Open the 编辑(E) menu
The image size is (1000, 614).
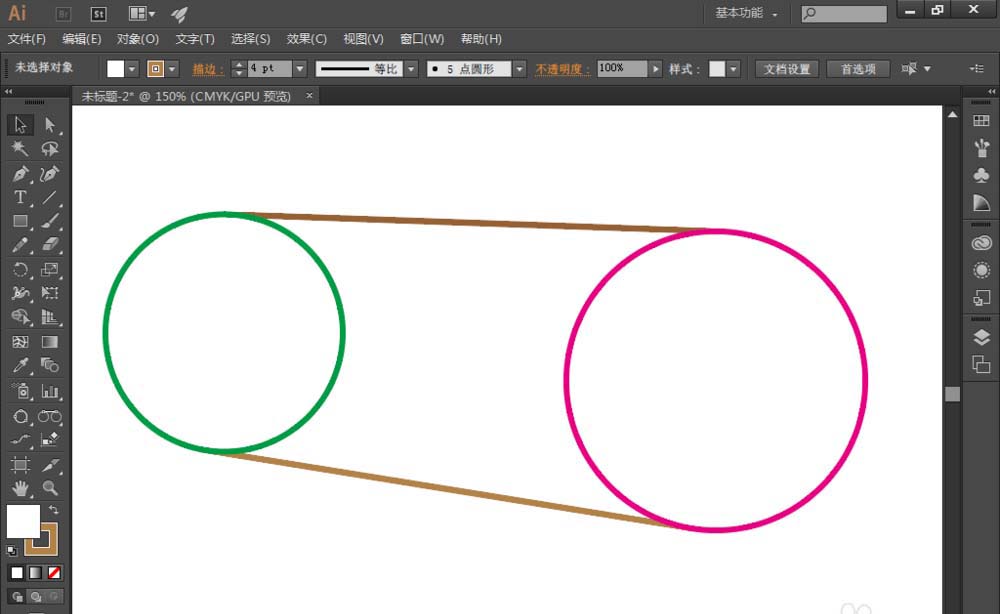(82, 39)
